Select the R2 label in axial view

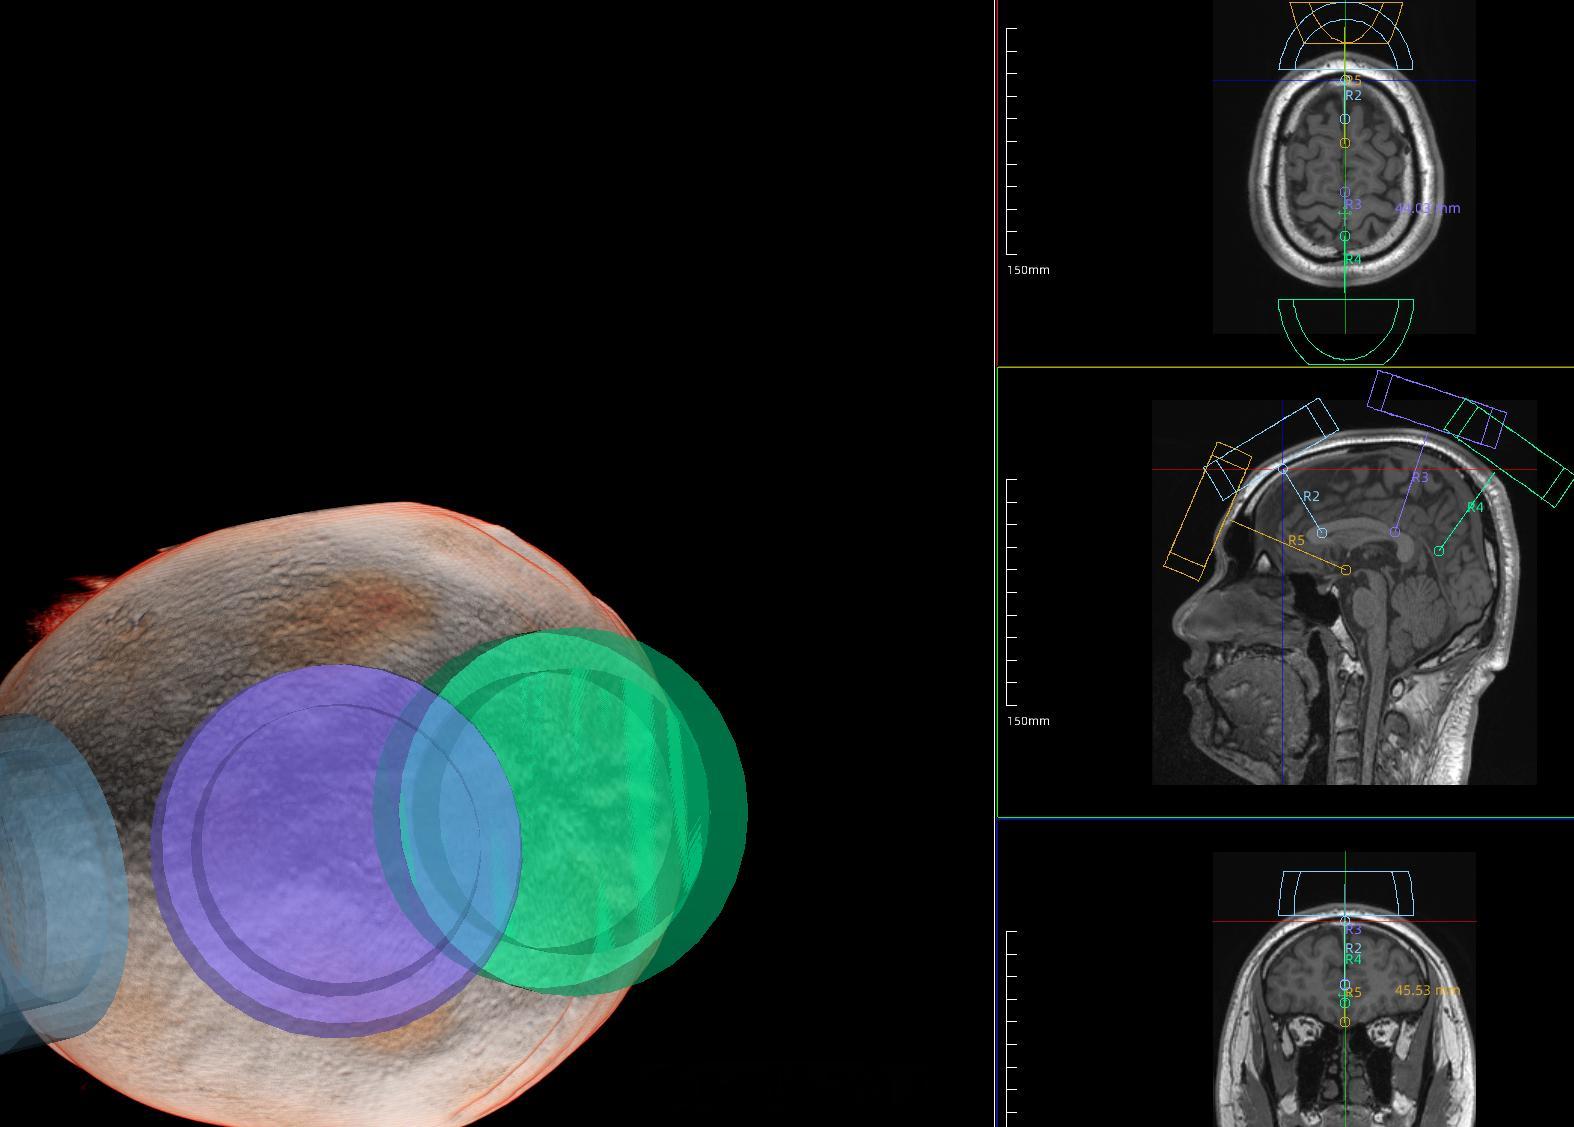coord(1353,95)
